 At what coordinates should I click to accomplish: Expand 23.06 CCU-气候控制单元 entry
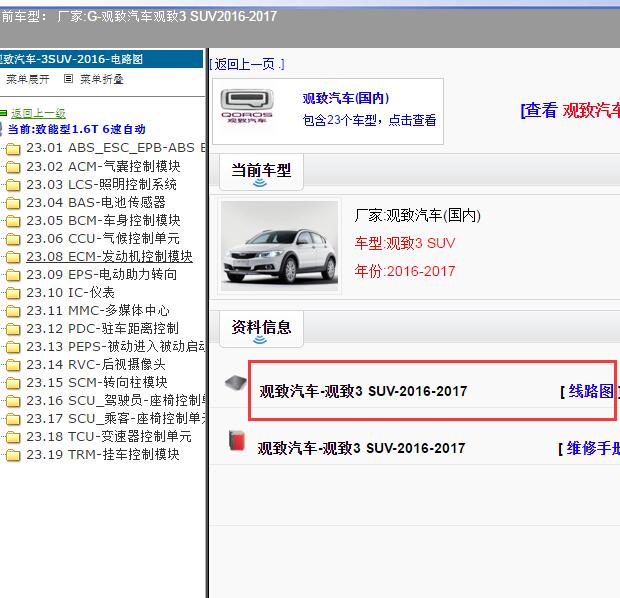pos(103,238)
